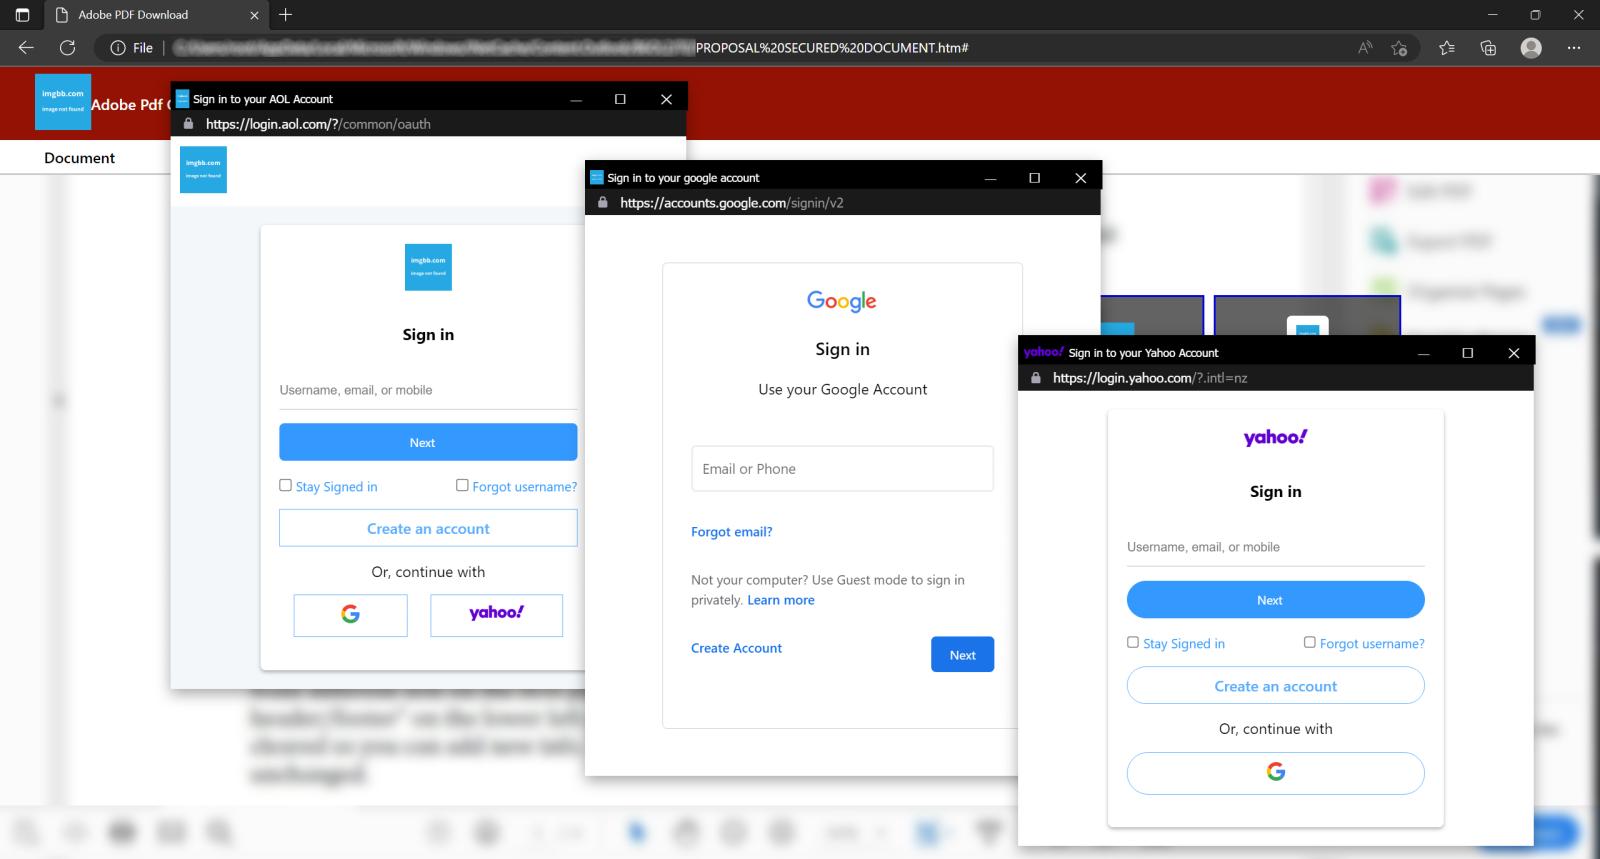
Task: Click Create an account in Yahoo window
Action: pyautogui.click(x=1275, y=686)
